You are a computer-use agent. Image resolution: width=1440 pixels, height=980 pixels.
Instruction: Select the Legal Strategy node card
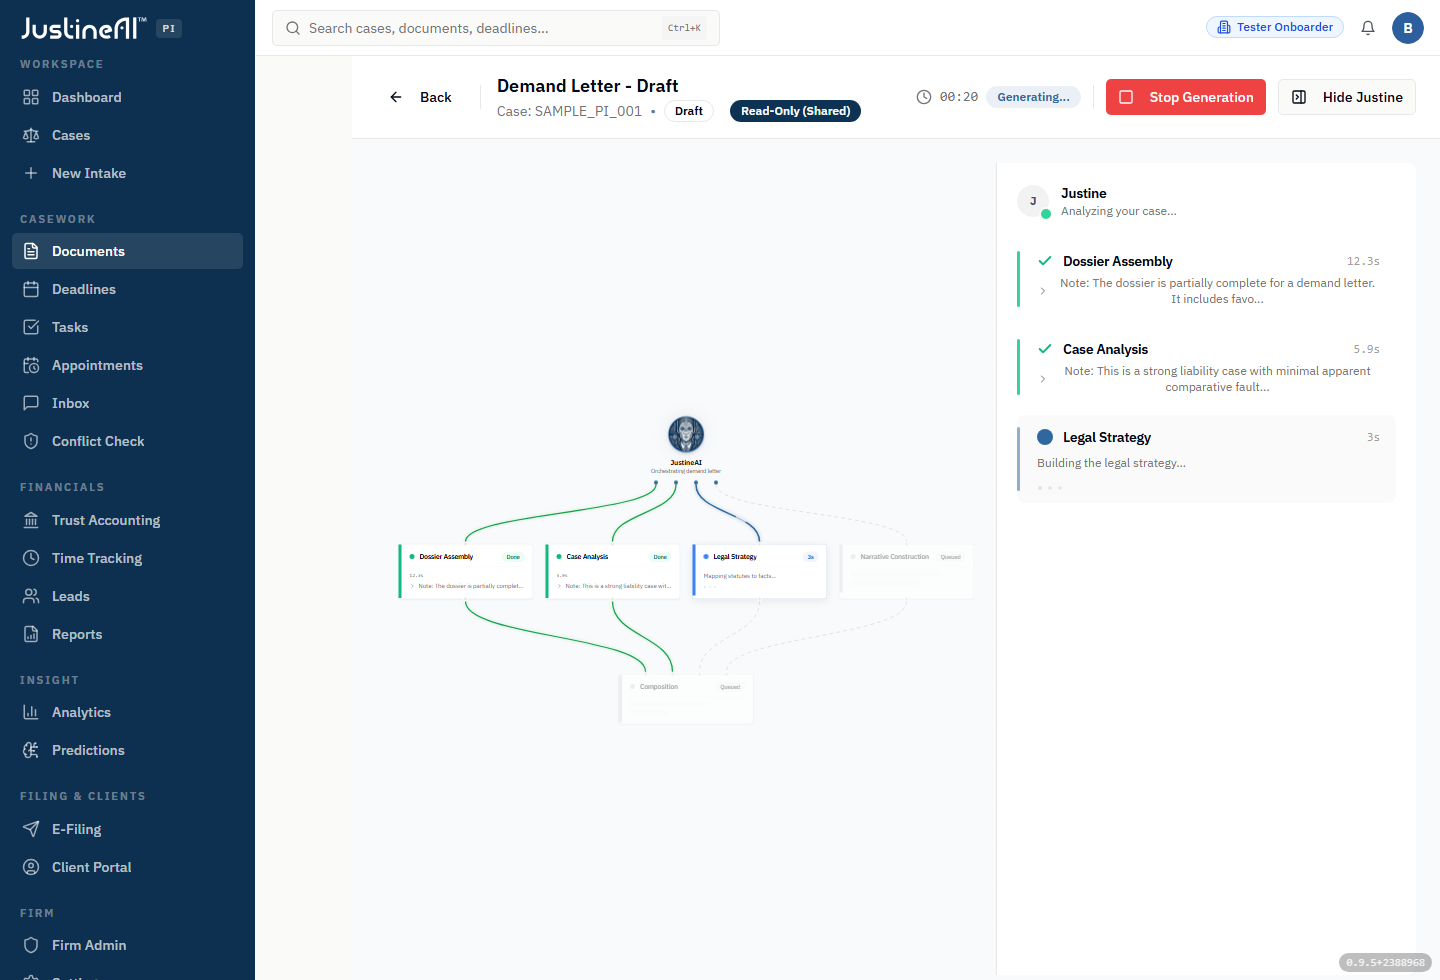(x=760, y=571)
